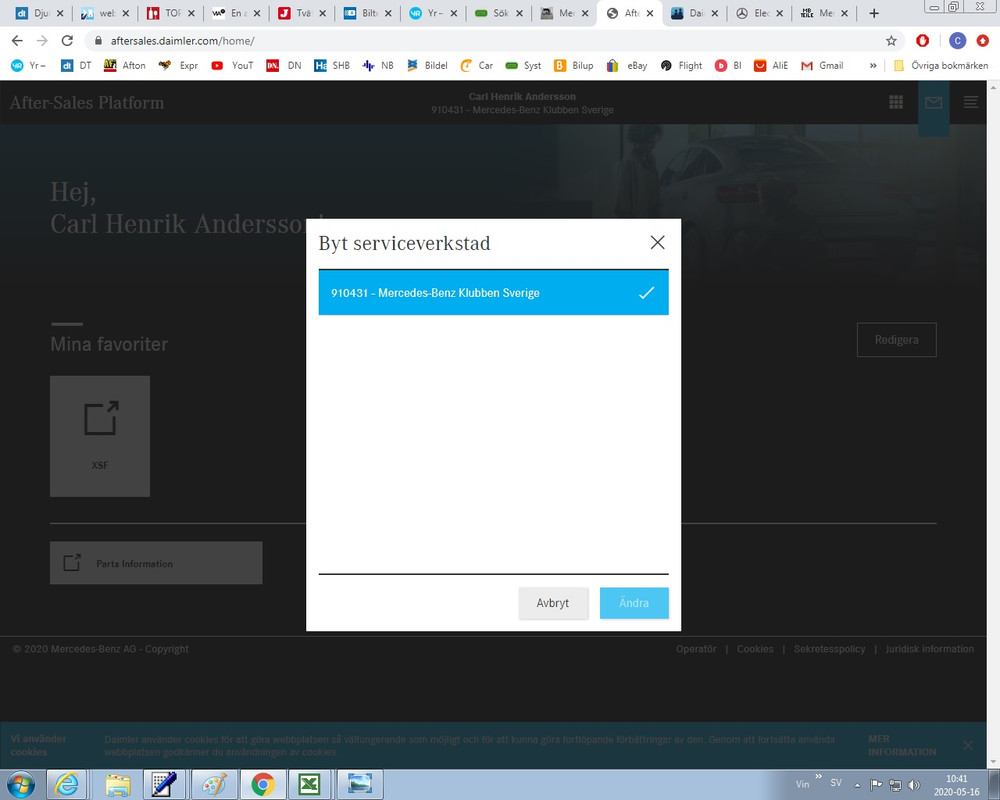Click the Avbryt button
1000x800 pixels.
(552, 603)
